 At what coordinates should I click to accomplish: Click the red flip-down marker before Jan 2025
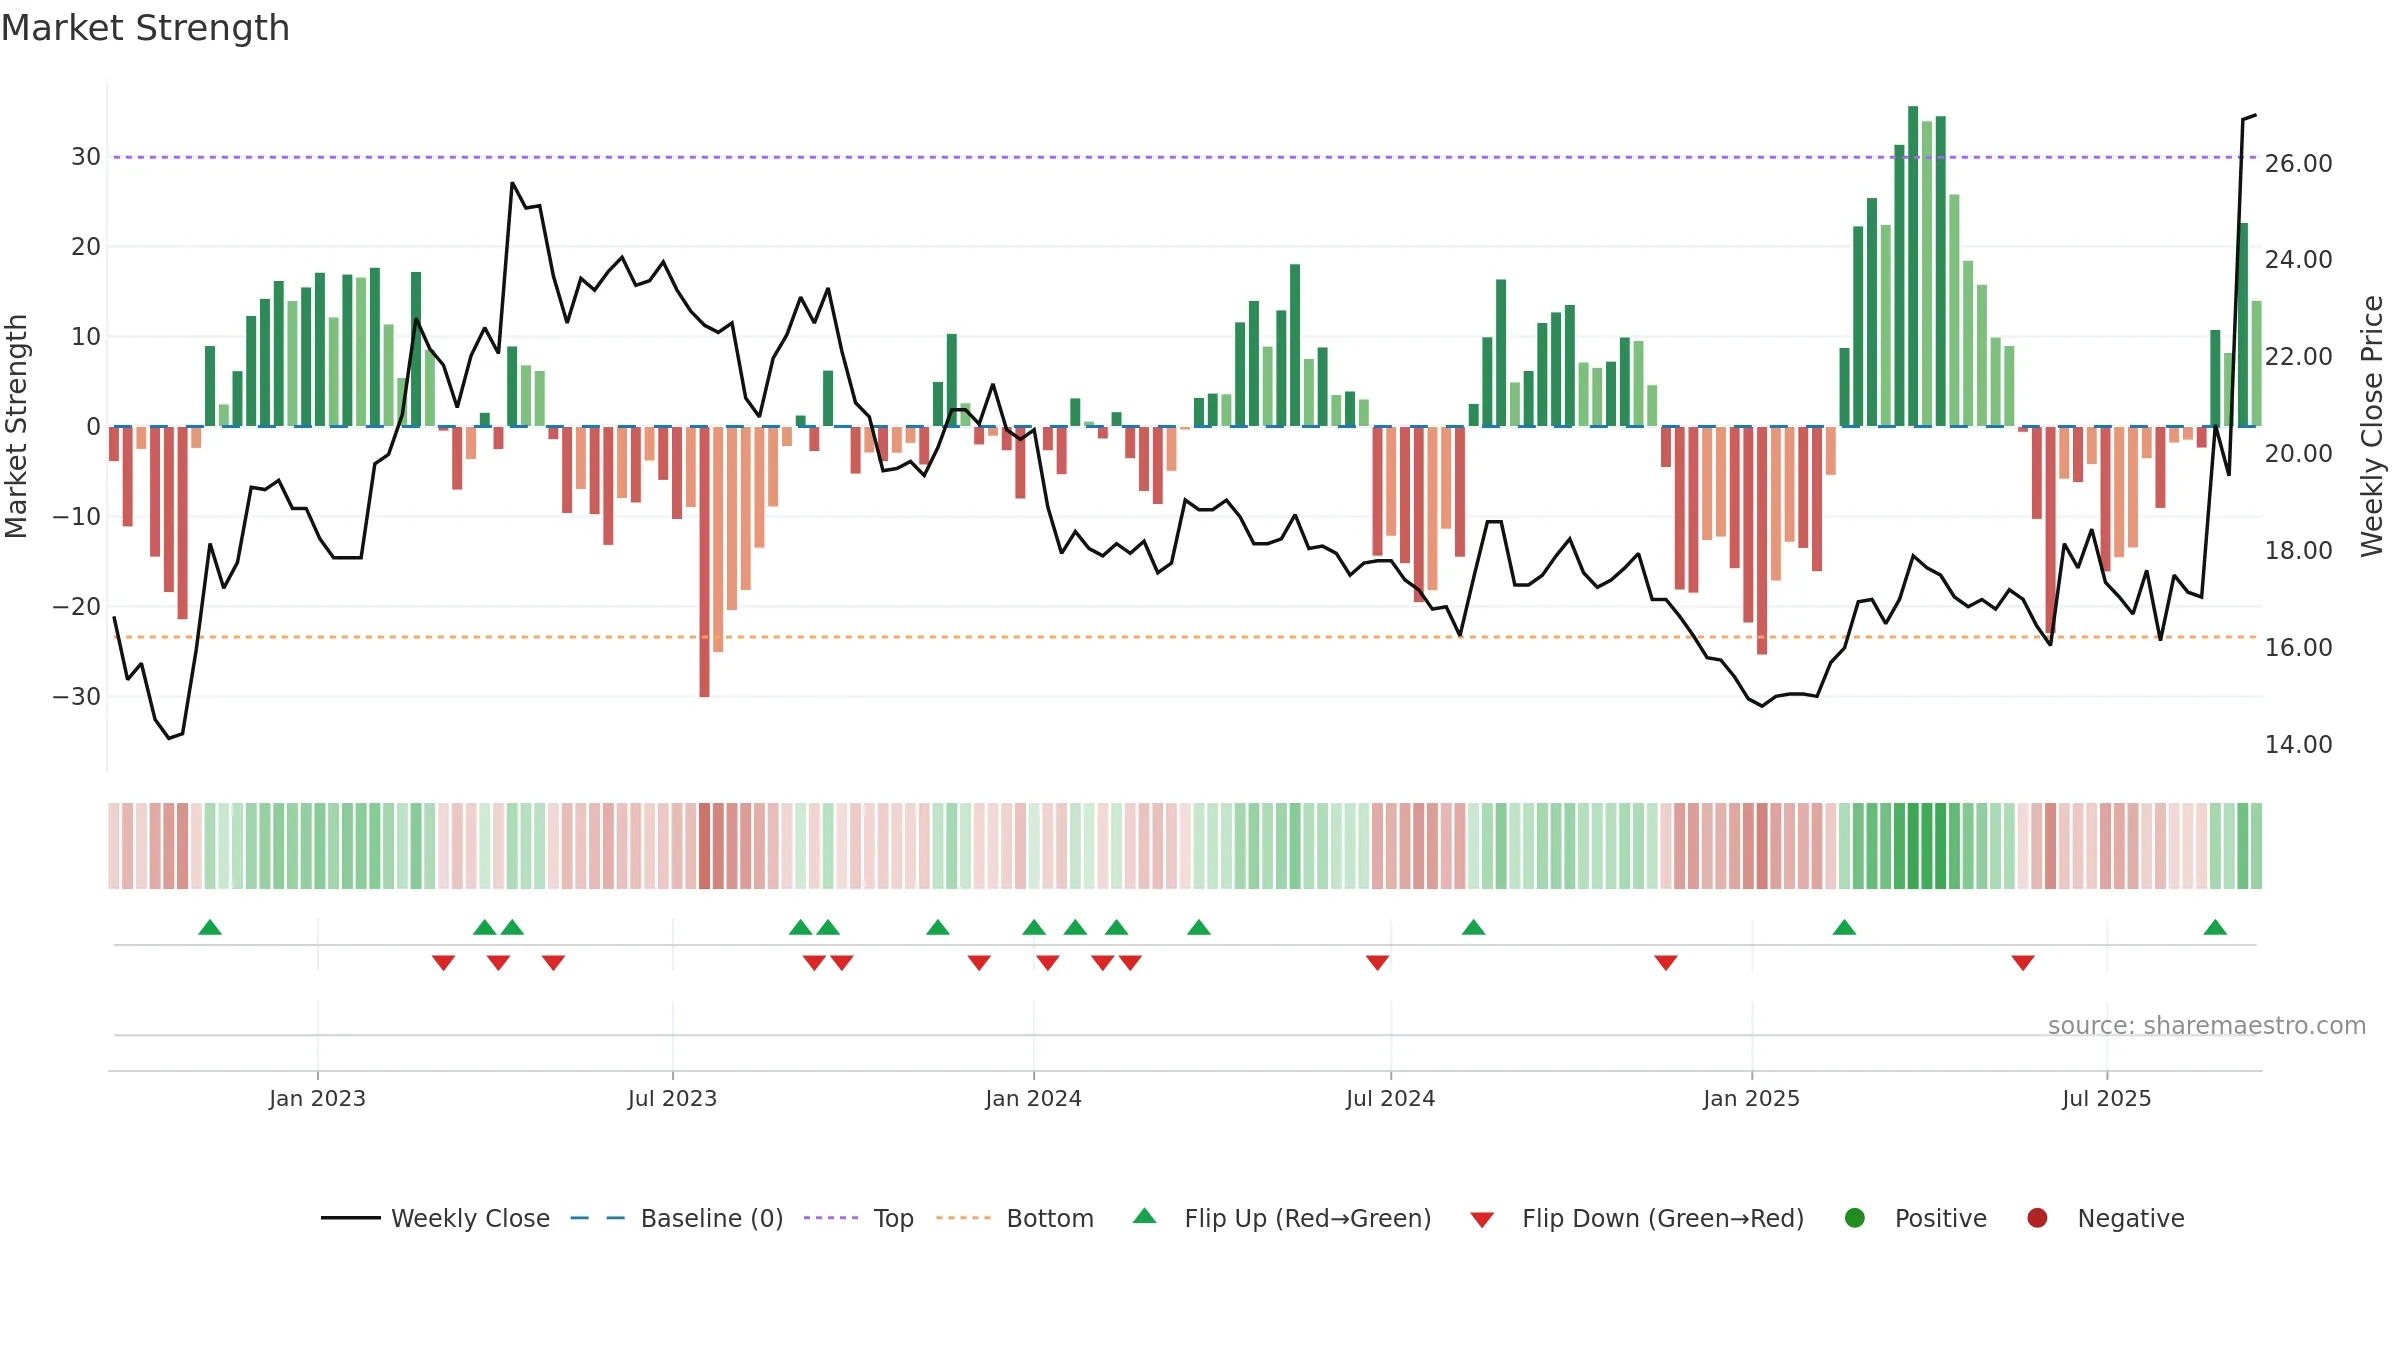1666,962
